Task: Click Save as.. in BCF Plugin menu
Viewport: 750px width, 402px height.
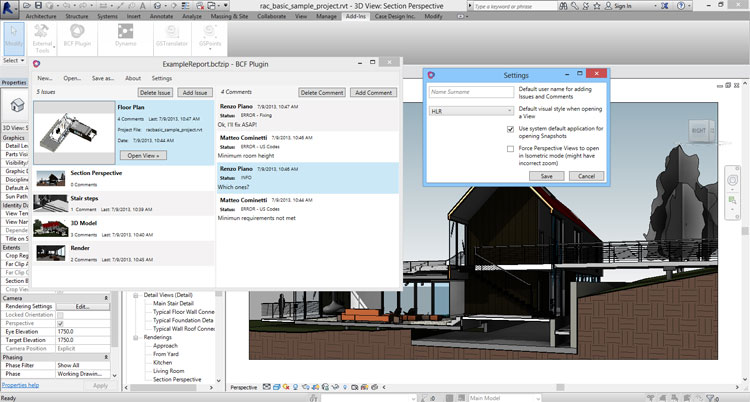Action: point(103,78)
